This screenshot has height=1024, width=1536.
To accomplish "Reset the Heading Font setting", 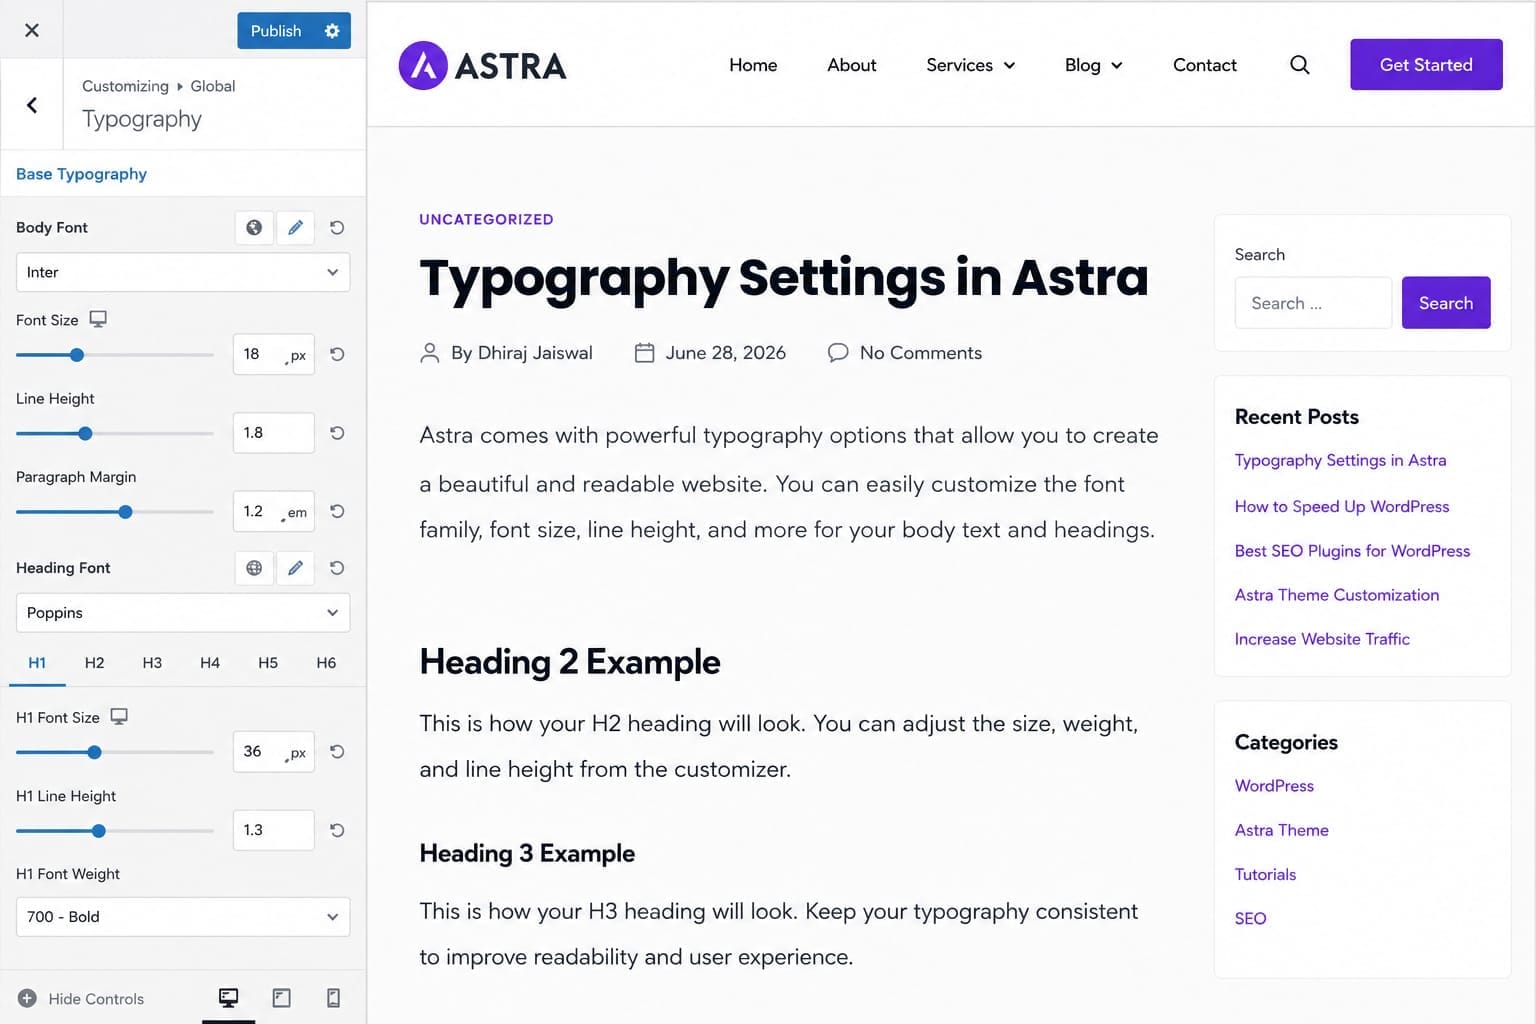I will pos(337,568).
